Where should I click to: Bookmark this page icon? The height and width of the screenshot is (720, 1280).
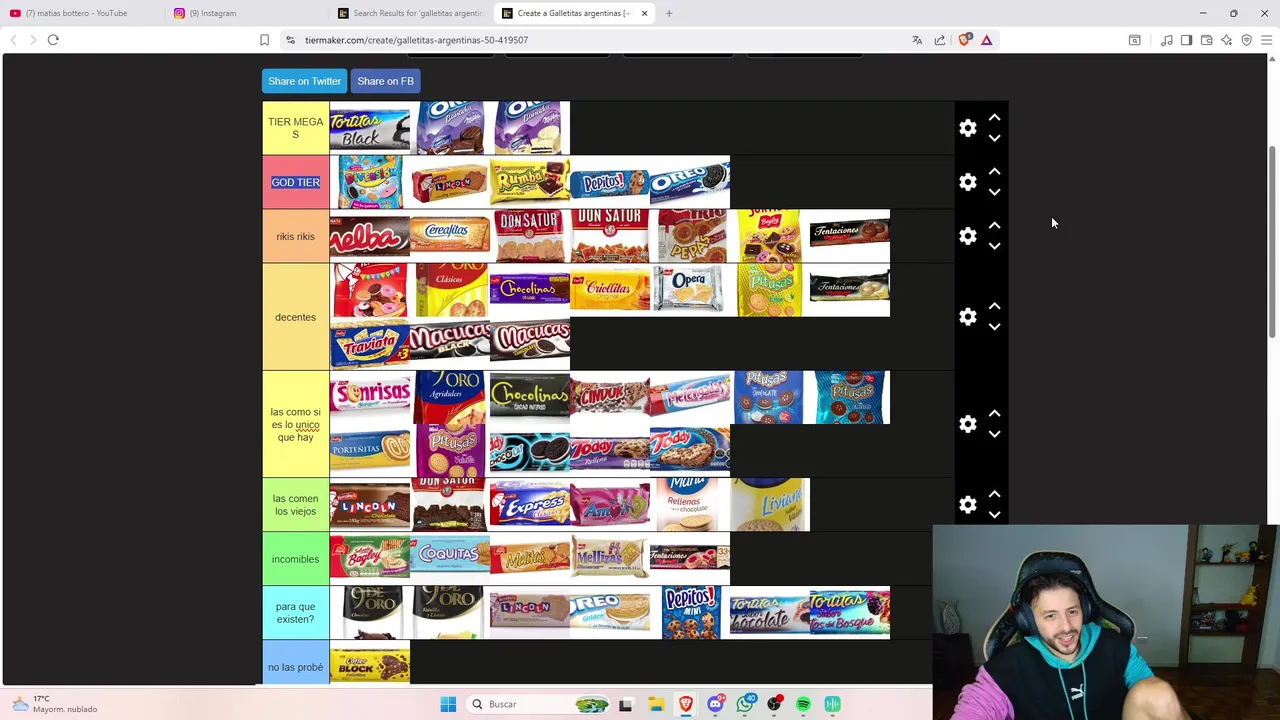point(264,40)
